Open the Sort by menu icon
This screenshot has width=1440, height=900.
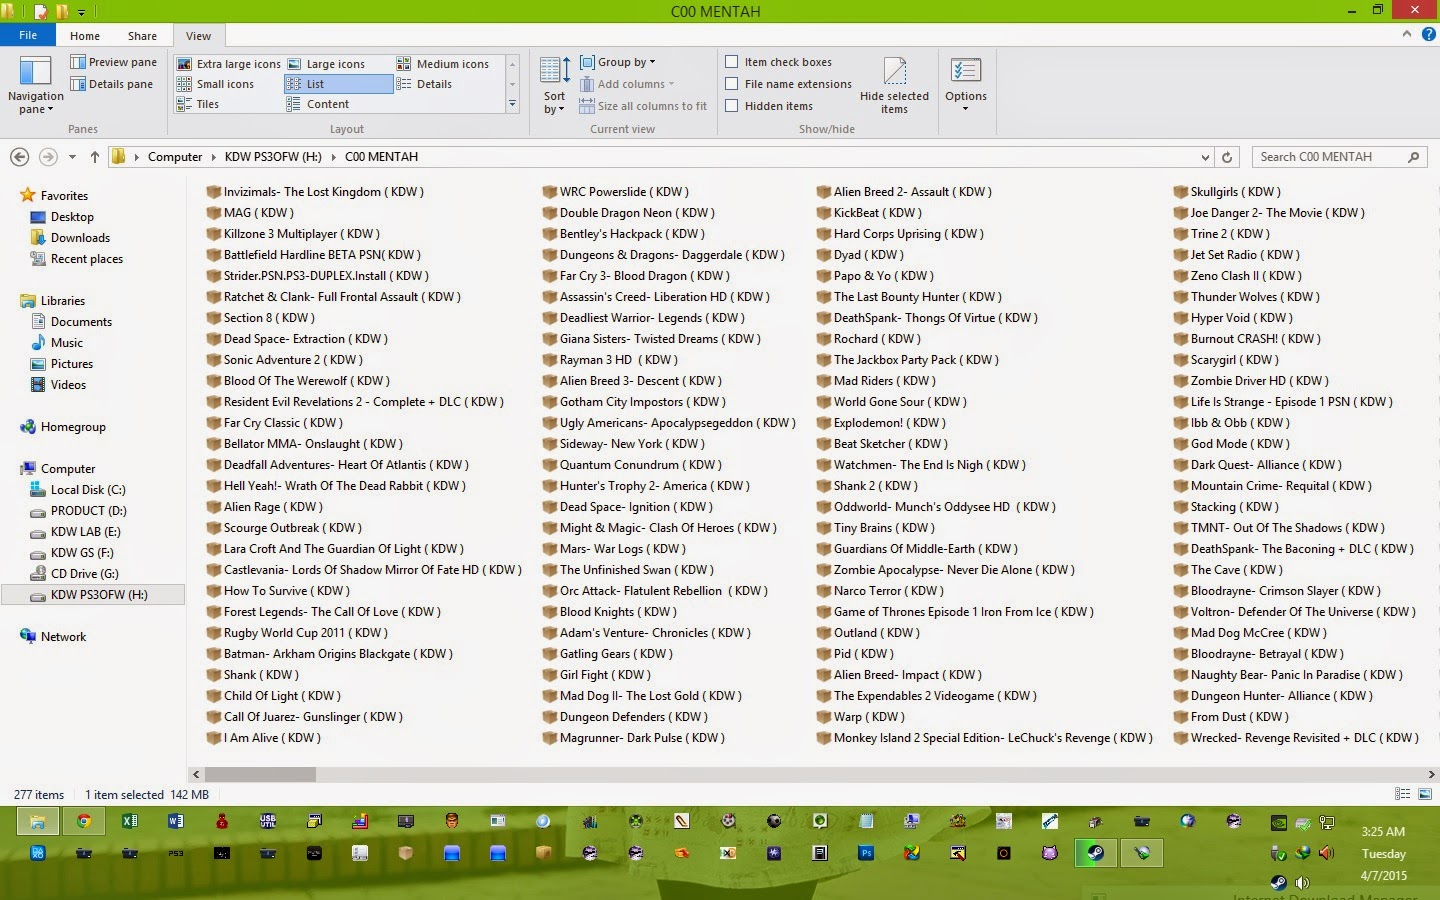click(555, 71)
